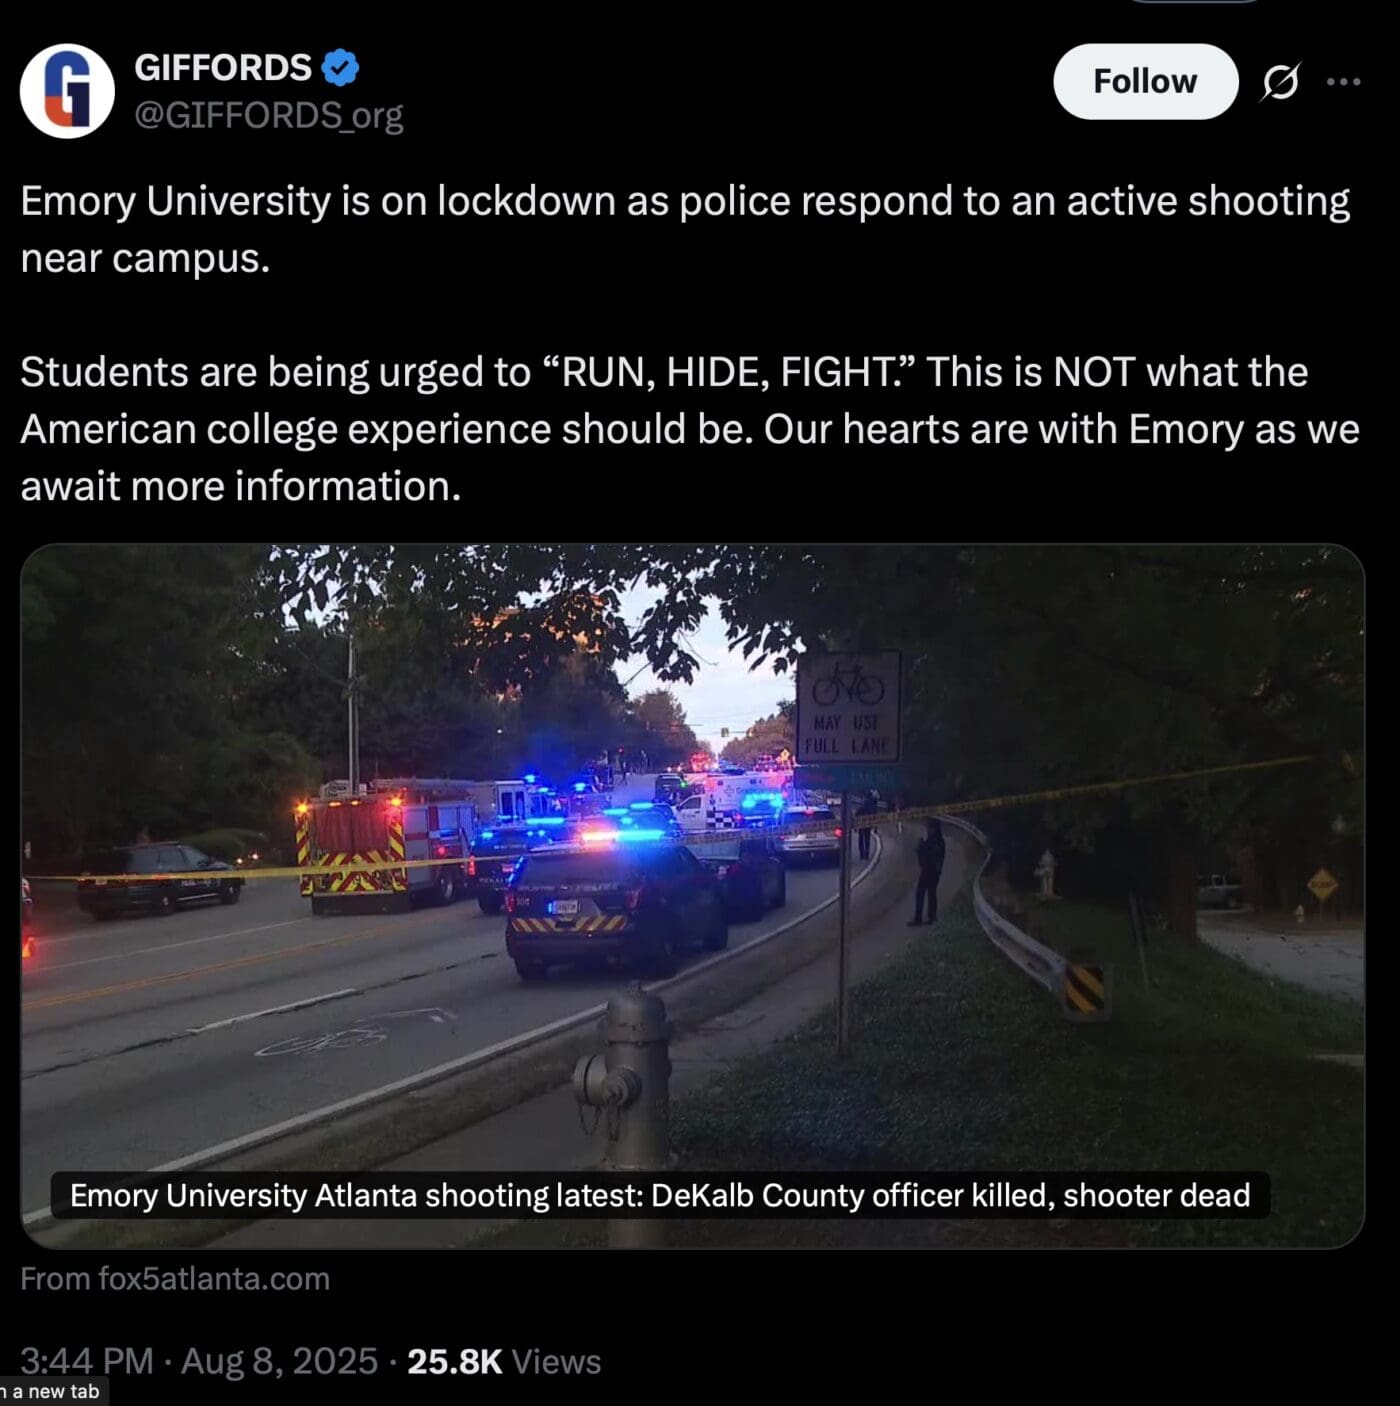Click the "Views" label beside 25.8K
Image resolution: width=1400 pixels, height=1406 pixels.
point(556,1361)
